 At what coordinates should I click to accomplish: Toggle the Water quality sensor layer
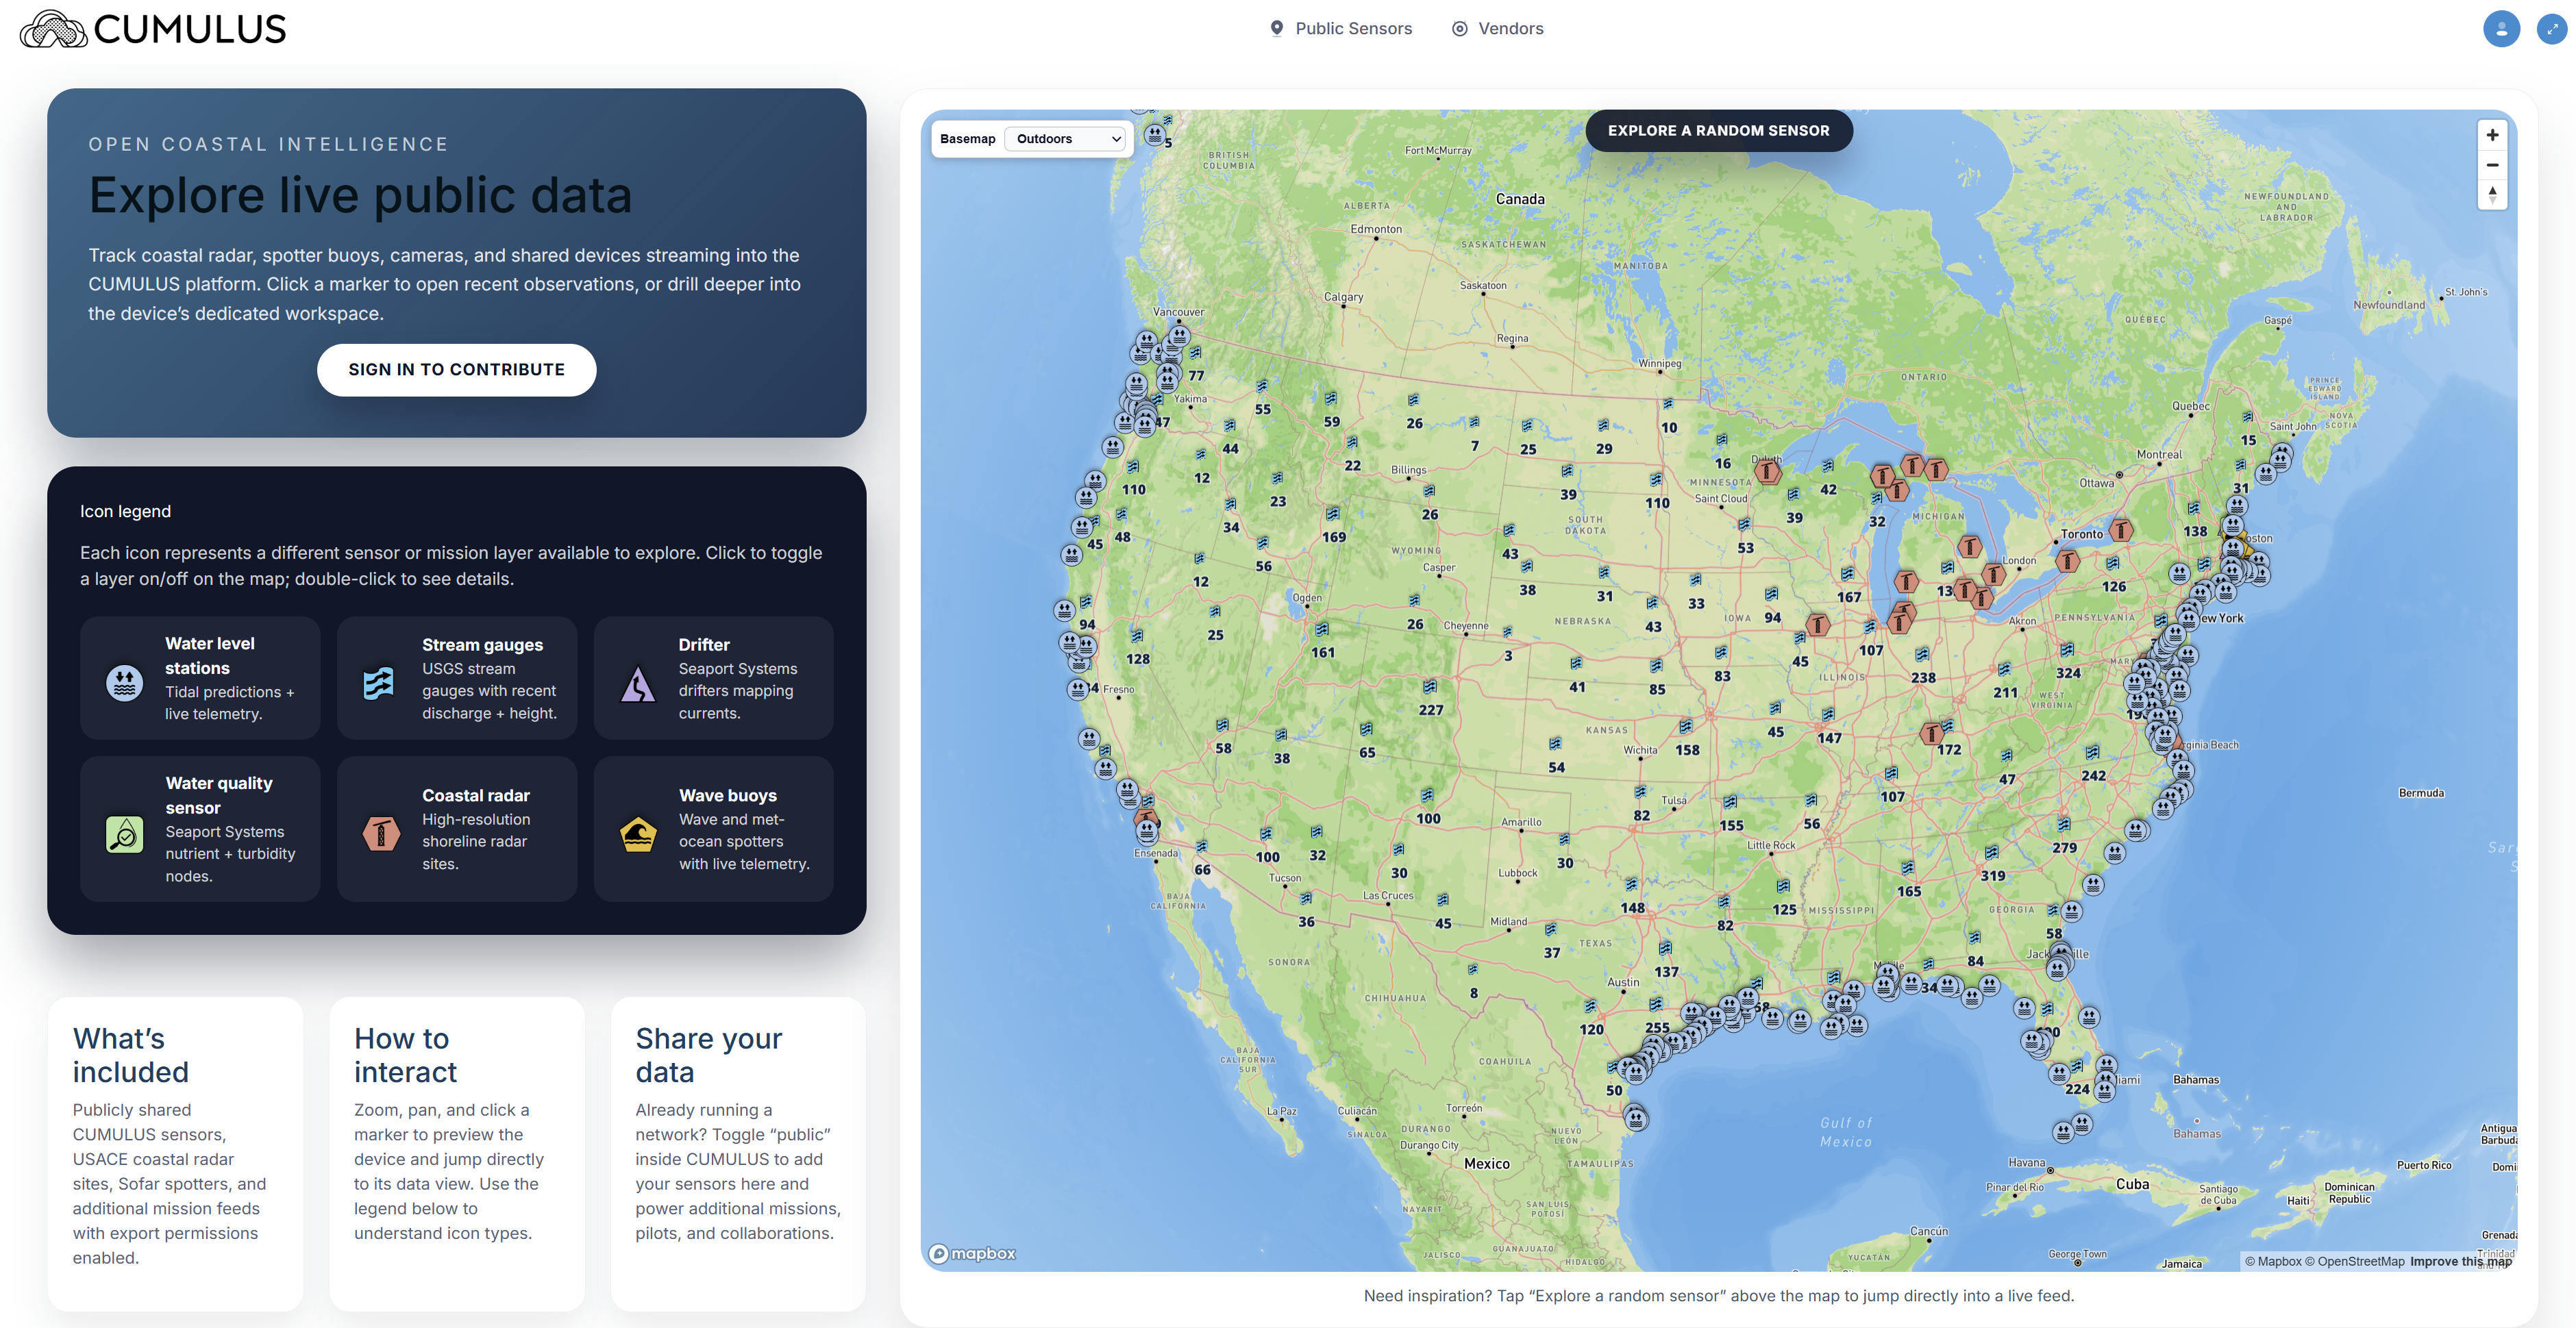(x=123, y=833)
